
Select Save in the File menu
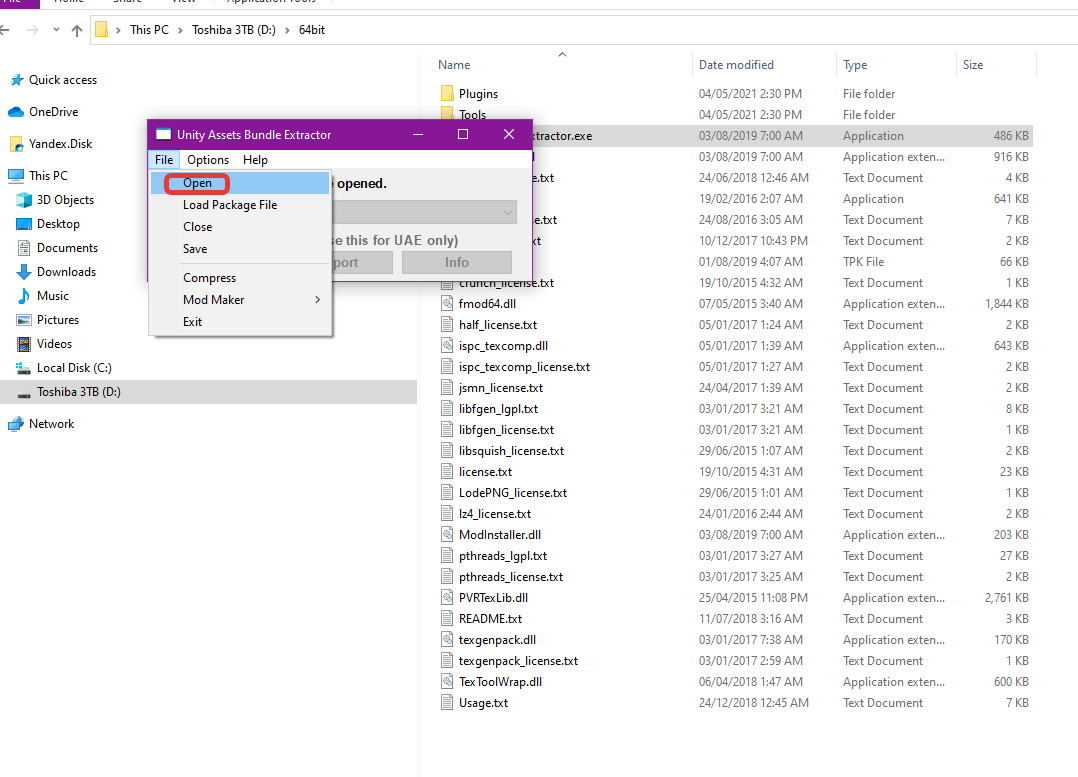tap(240, 249)
